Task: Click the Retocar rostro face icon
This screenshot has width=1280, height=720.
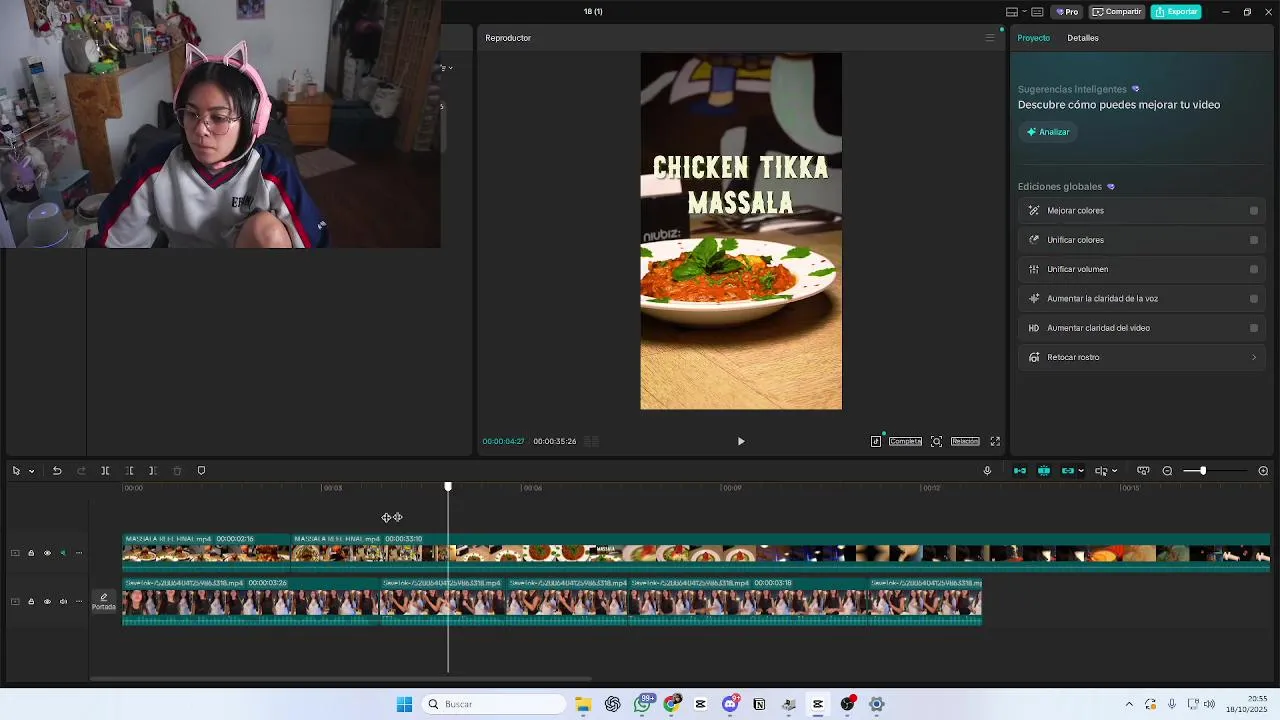Action: tap(1034, 357)
